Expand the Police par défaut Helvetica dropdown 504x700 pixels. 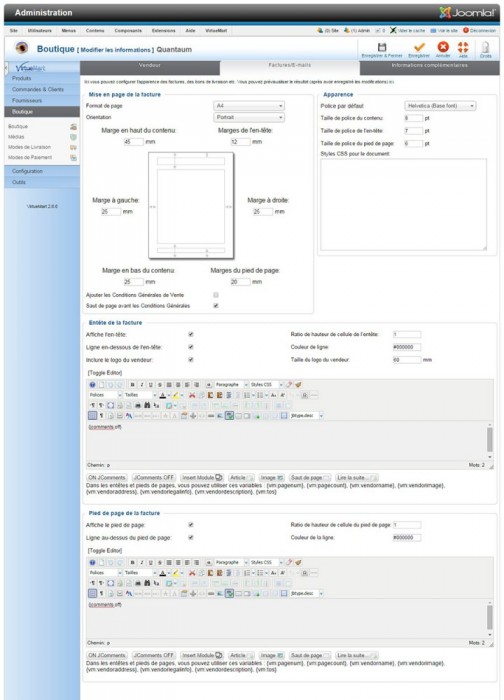tap(440, 106)
